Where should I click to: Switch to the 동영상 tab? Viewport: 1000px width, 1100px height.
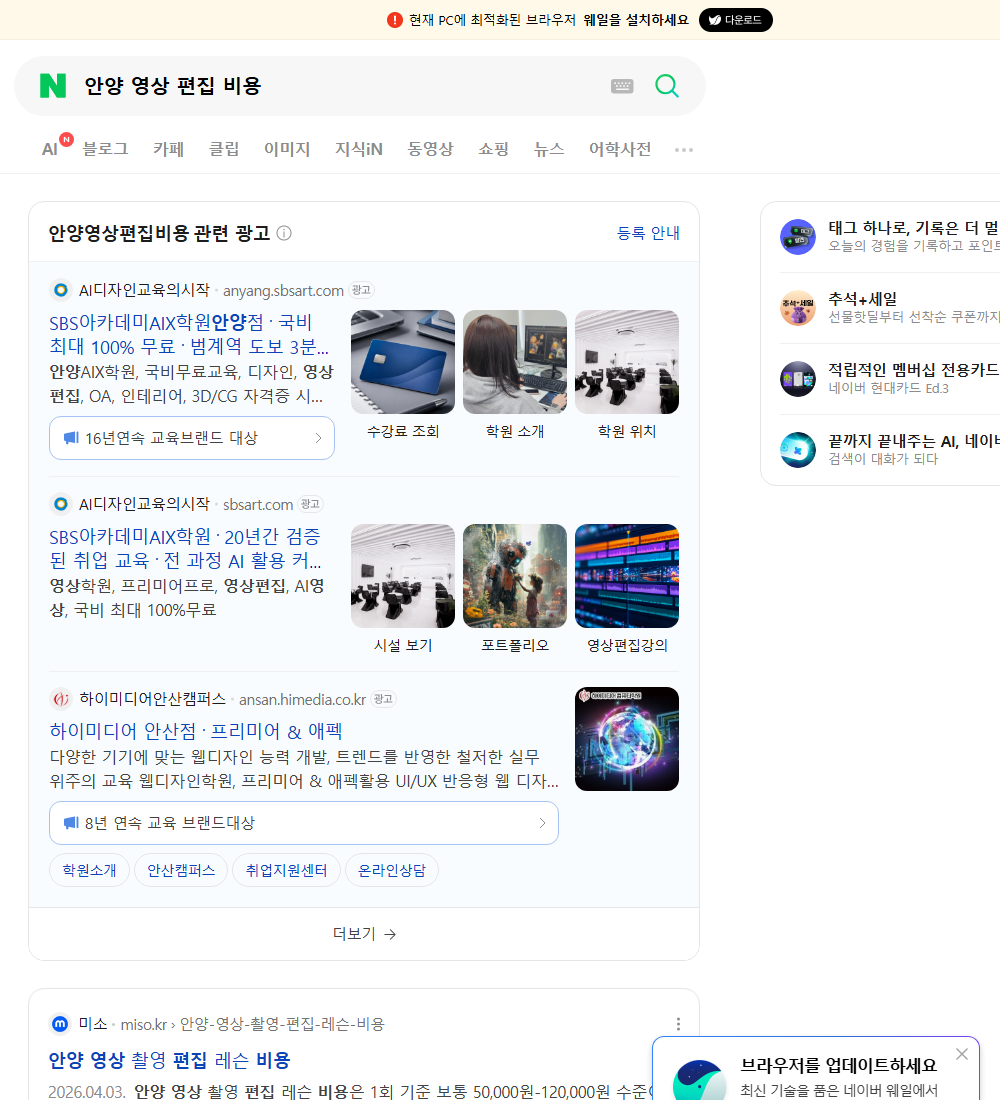[431, 149]
